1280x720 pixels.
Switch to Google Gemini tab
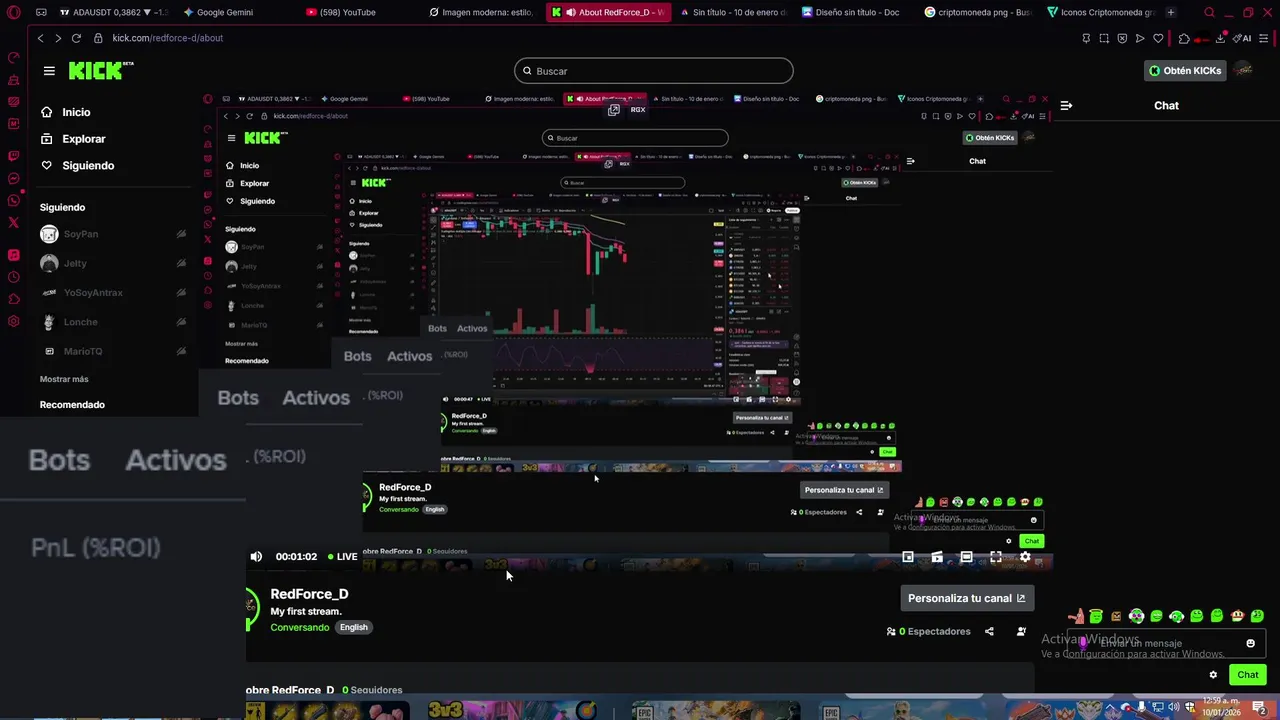pos(225,12)
